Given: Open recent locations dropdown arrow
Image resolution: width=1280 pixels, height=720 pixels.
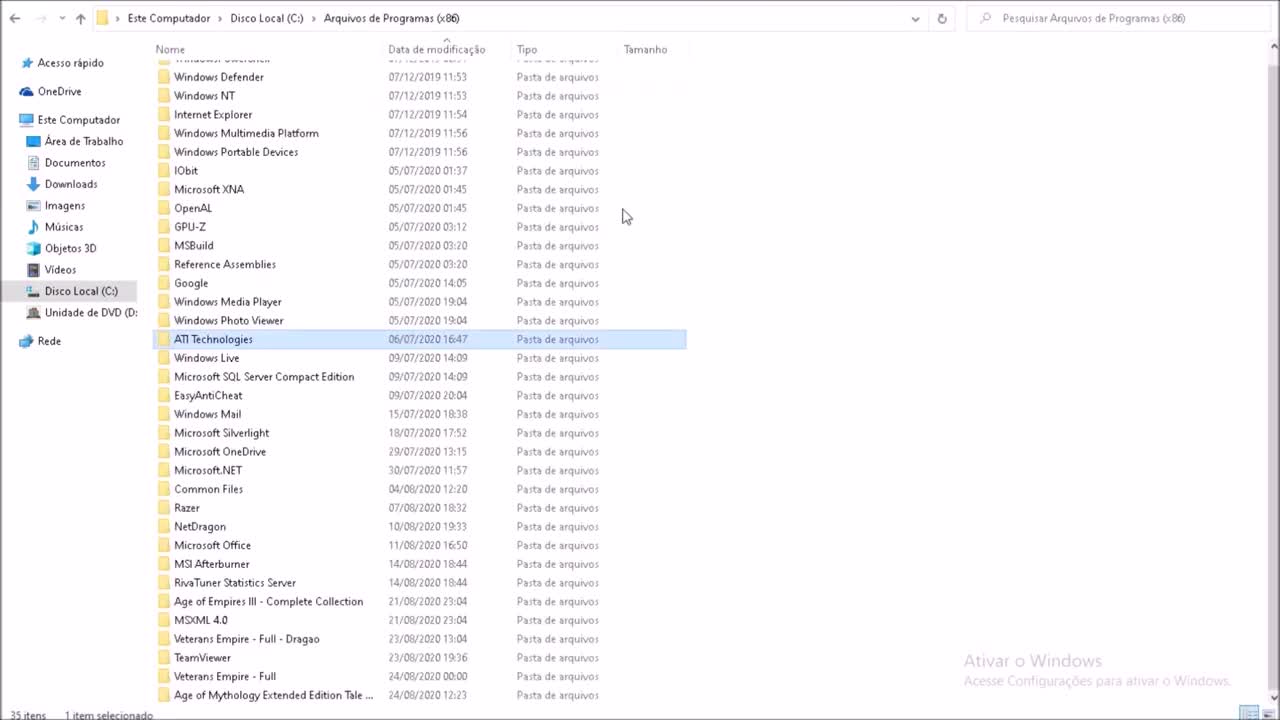Looking at the screenshot, I should (61, 18).
